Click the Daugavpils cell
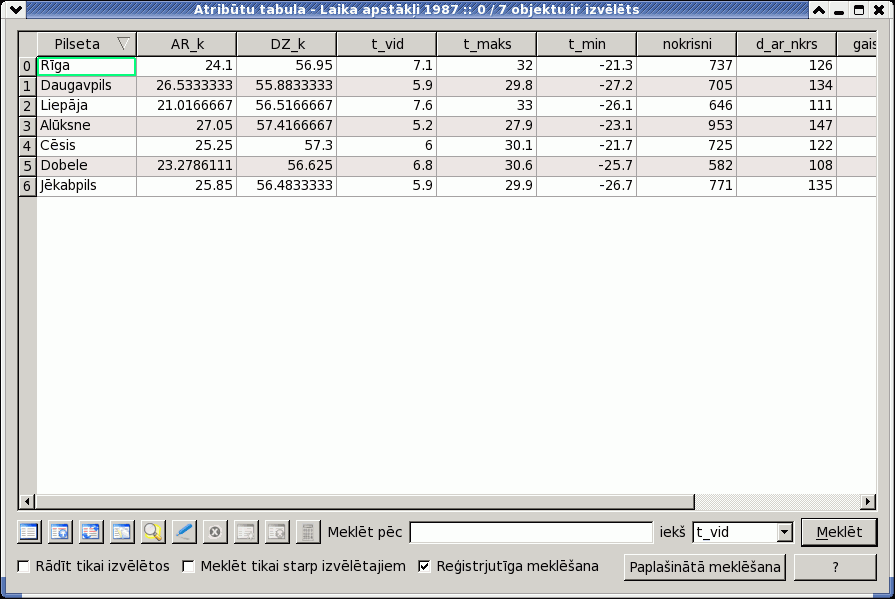 click(87, 86)
